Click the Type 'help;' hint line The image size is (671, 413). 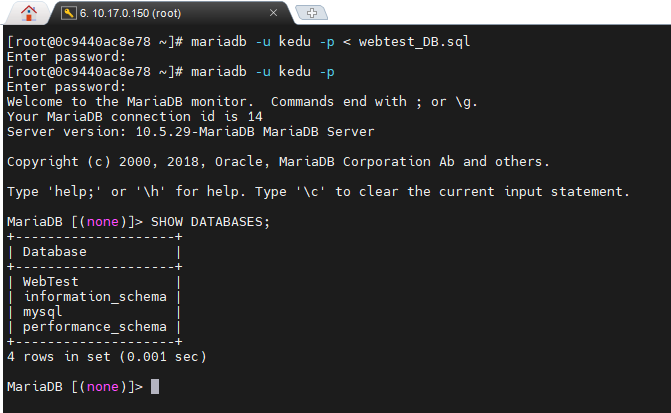pyautogui.click(x=318, y=191)
